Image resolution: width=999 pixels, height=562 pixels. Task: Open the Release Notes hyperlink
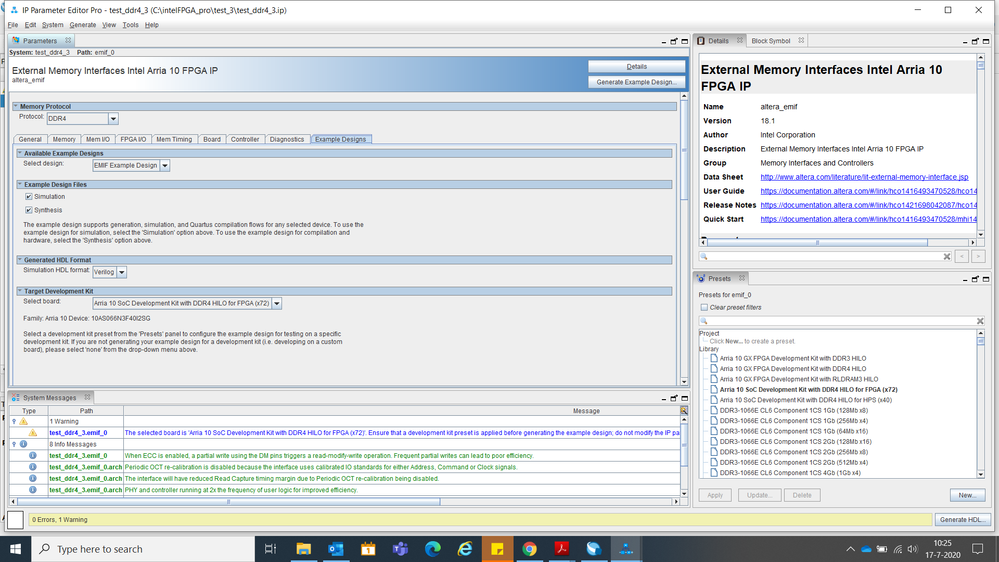(868, 205)
